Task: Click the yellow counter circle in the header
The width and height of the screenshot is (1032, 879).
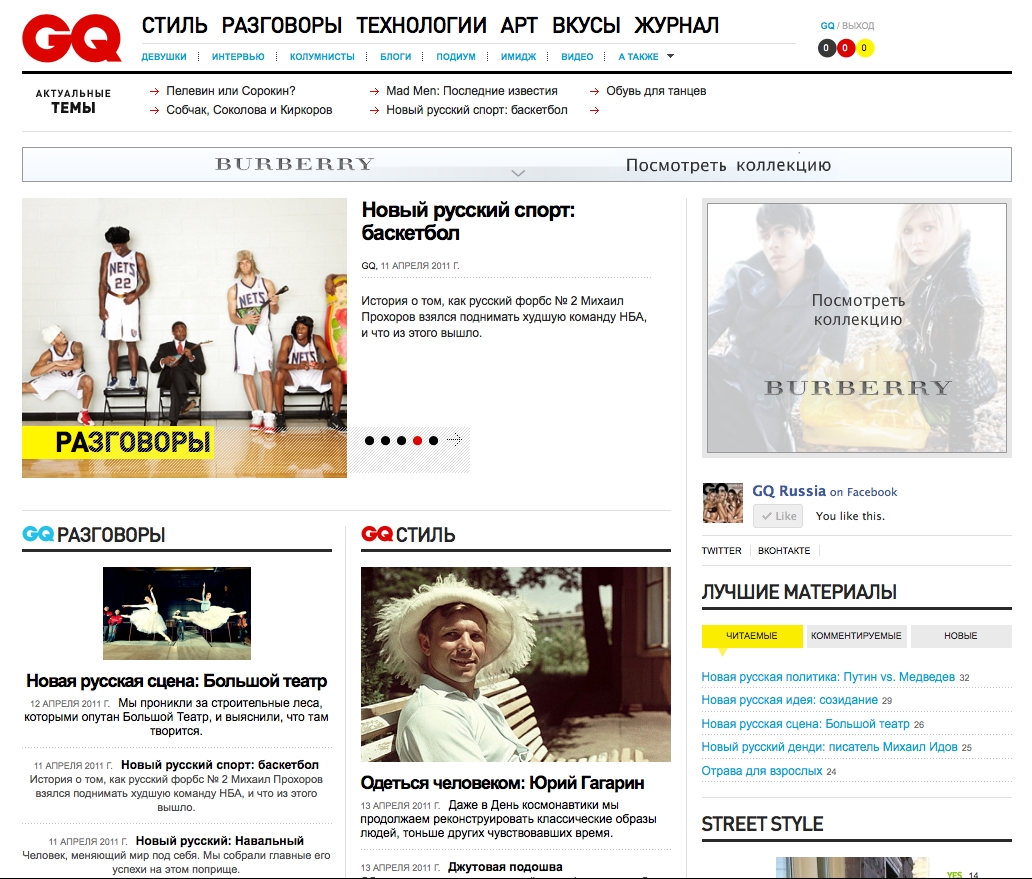Action: [865, 48]
